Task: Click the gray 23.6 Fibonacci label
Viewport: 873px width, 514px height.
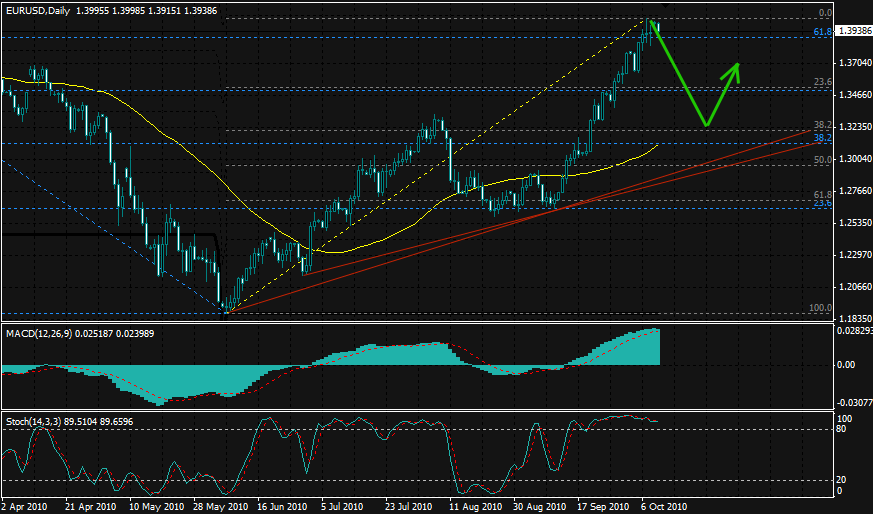Action: (822, 82)
